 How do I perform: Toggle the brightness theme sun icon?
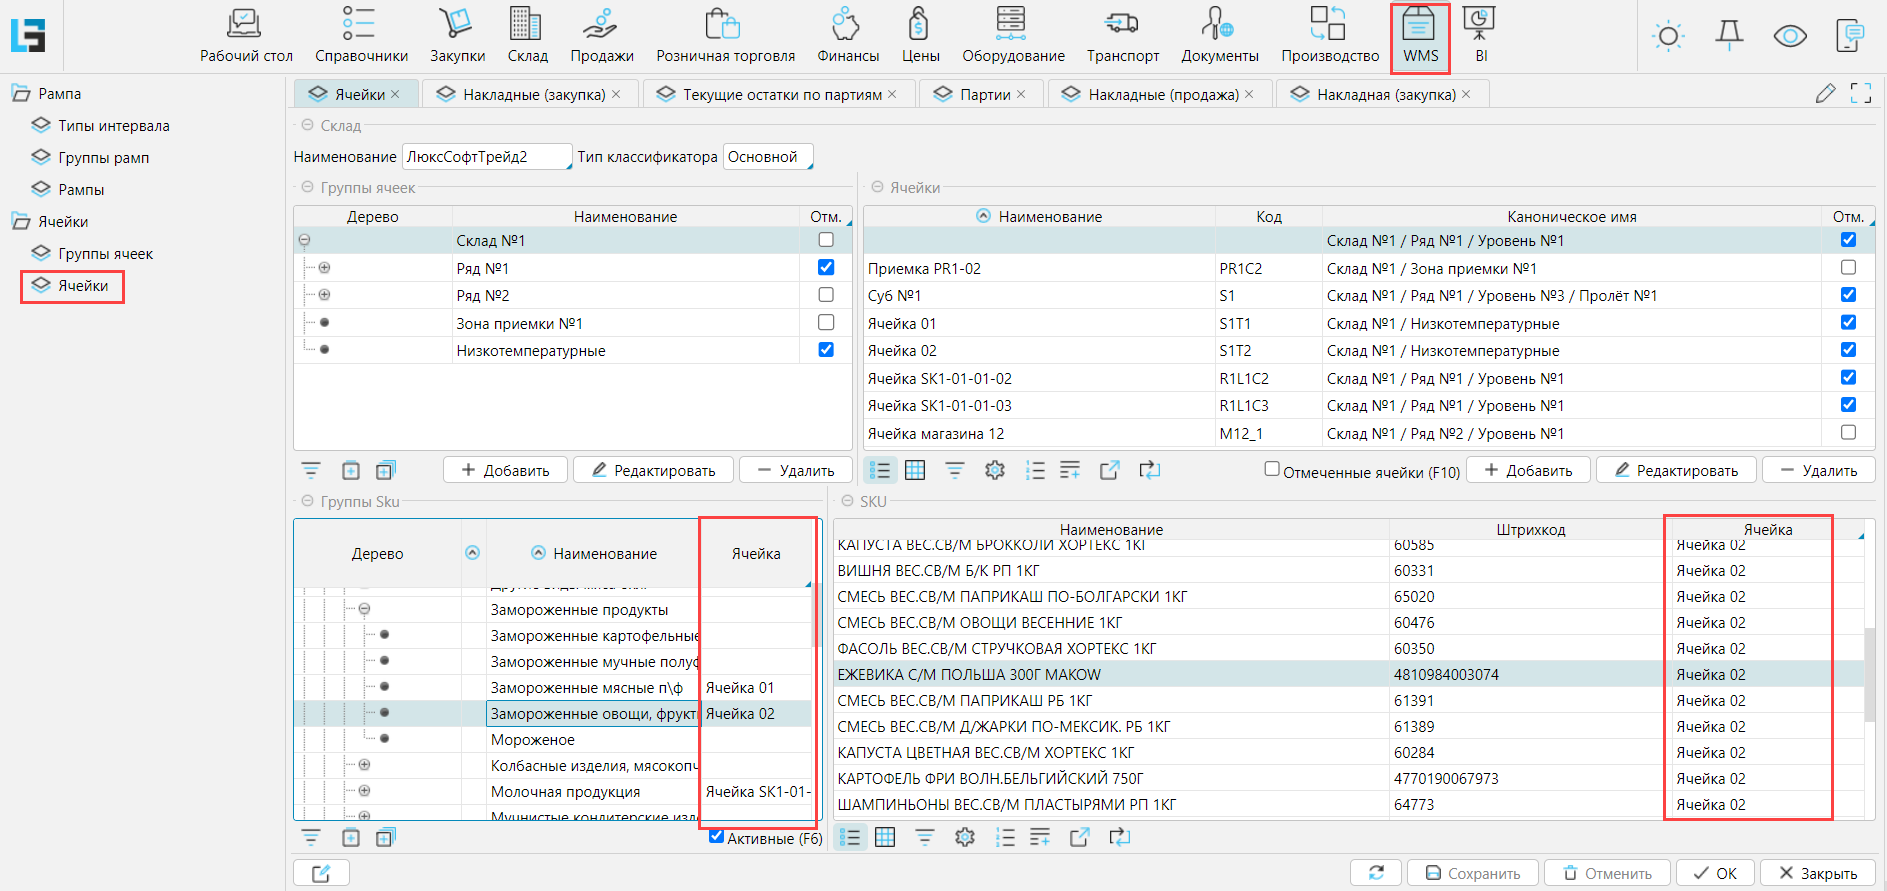pyautogui.click(x=1668, y=37)
